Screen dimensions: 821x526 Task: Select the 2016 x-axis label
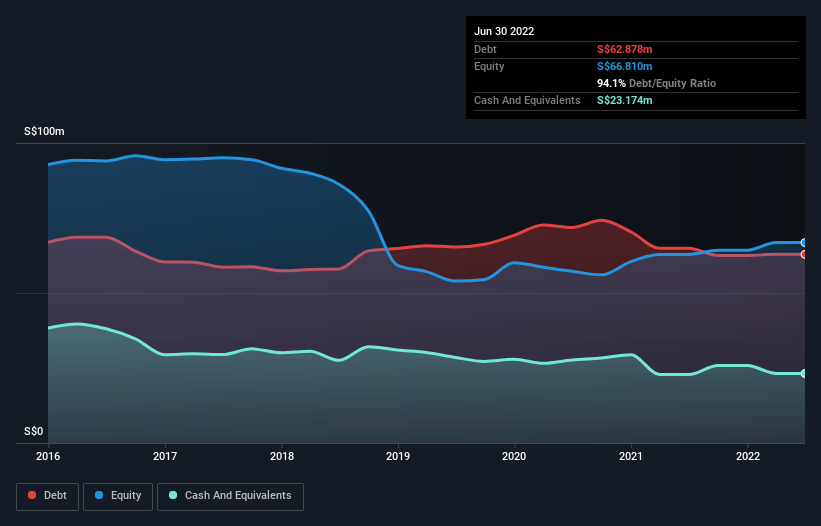pyautogui.click(x=48, y=456)
